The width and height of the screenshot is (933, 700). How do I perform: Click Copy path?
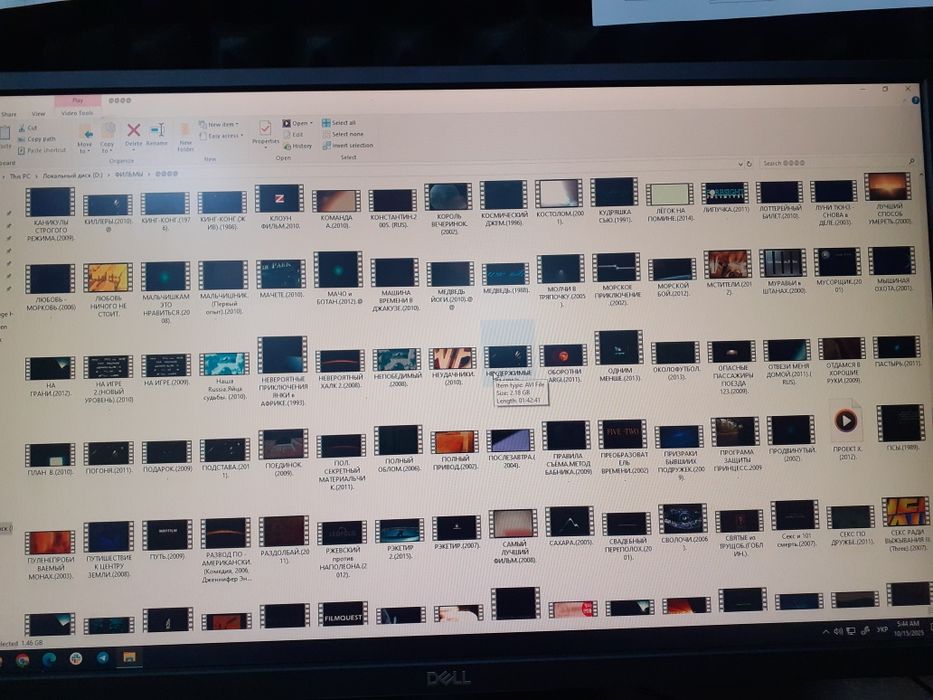click(x=37, y=139)
